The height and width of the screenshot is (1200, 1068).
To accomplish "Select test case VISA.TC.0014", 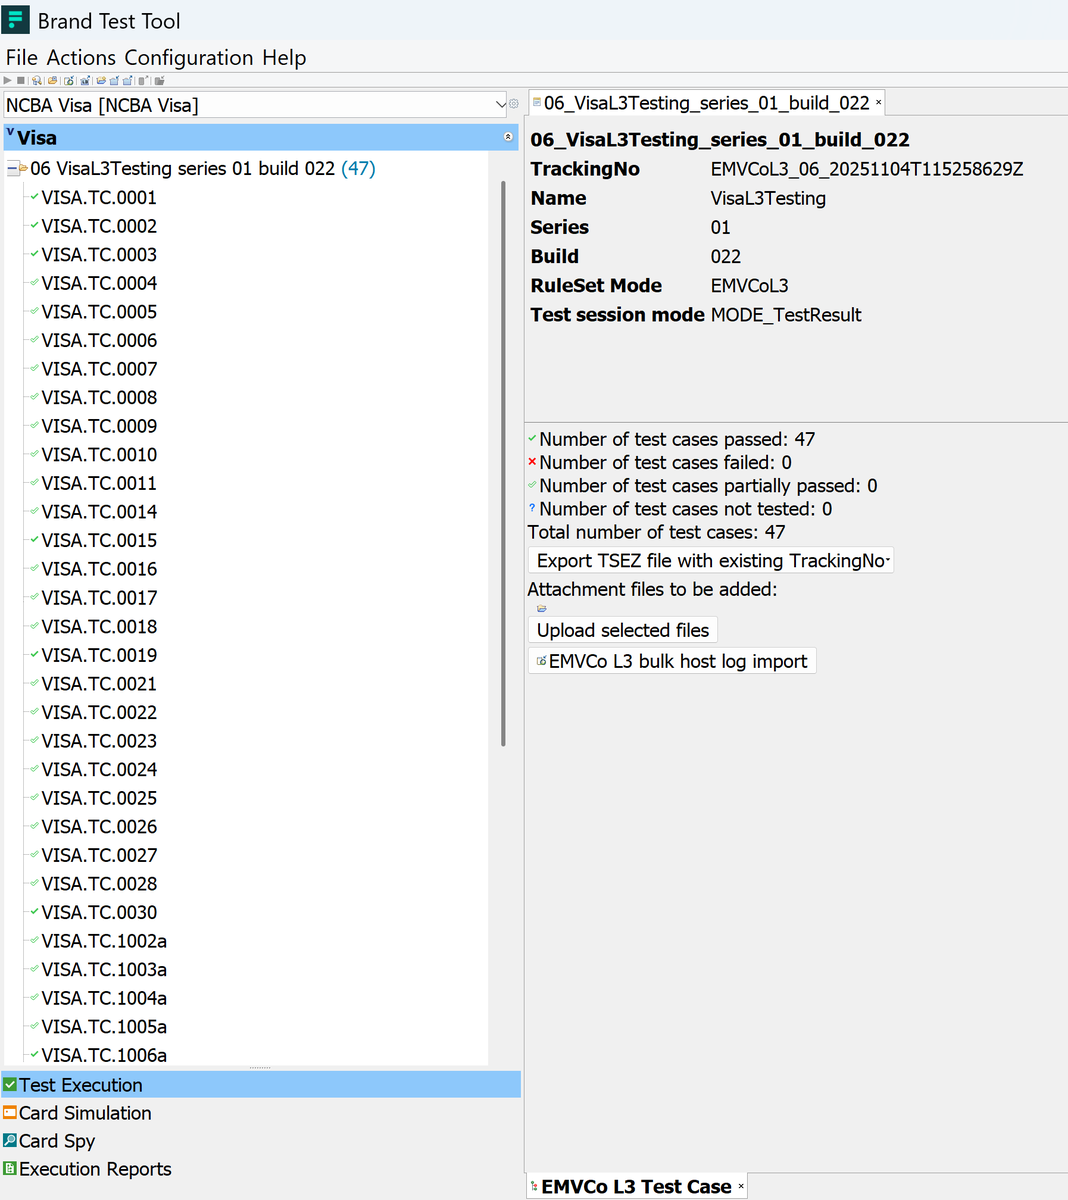I will [x=99, y=512].
